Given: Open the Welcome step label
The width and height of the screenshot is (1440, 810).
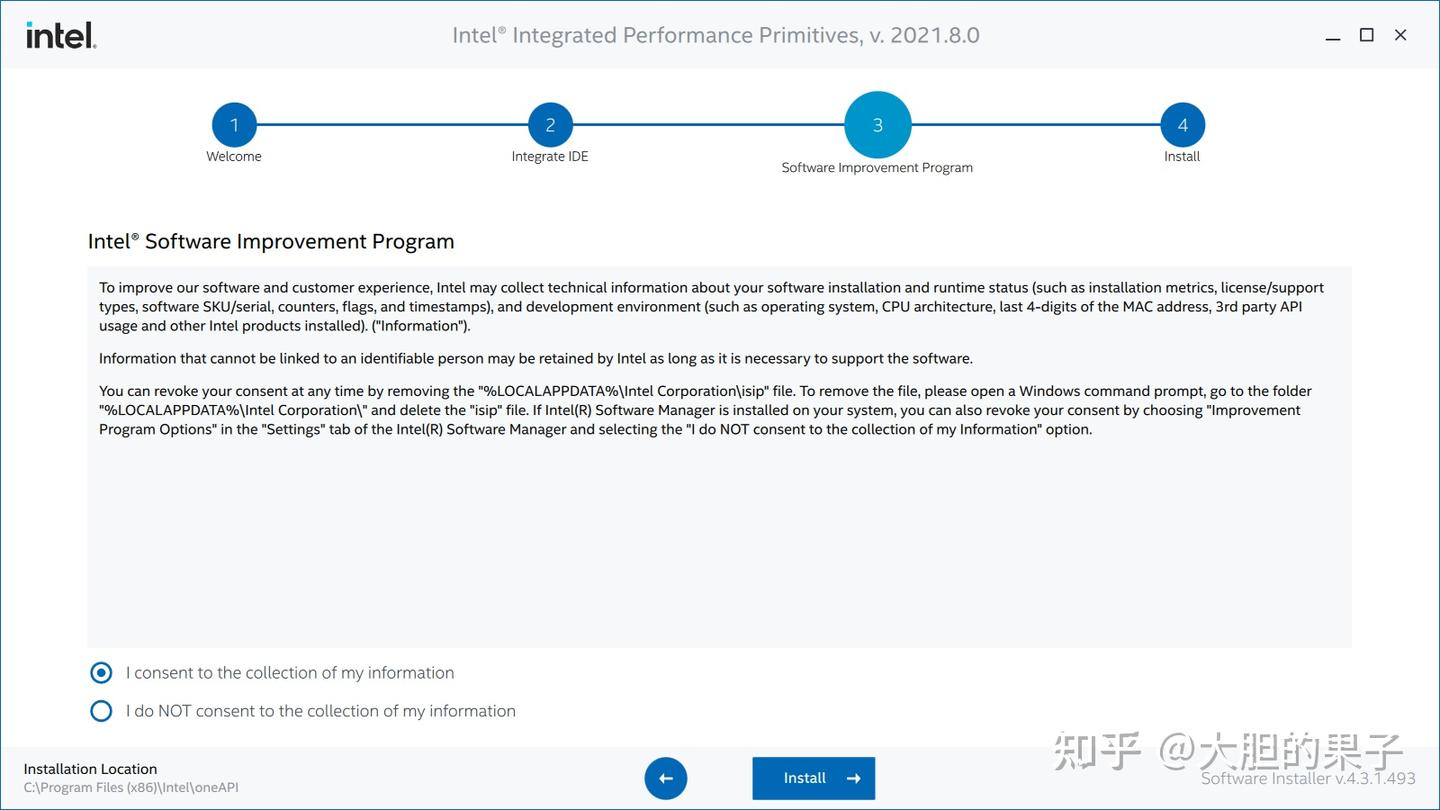Looking at the screenshot, I should (234, 156).
